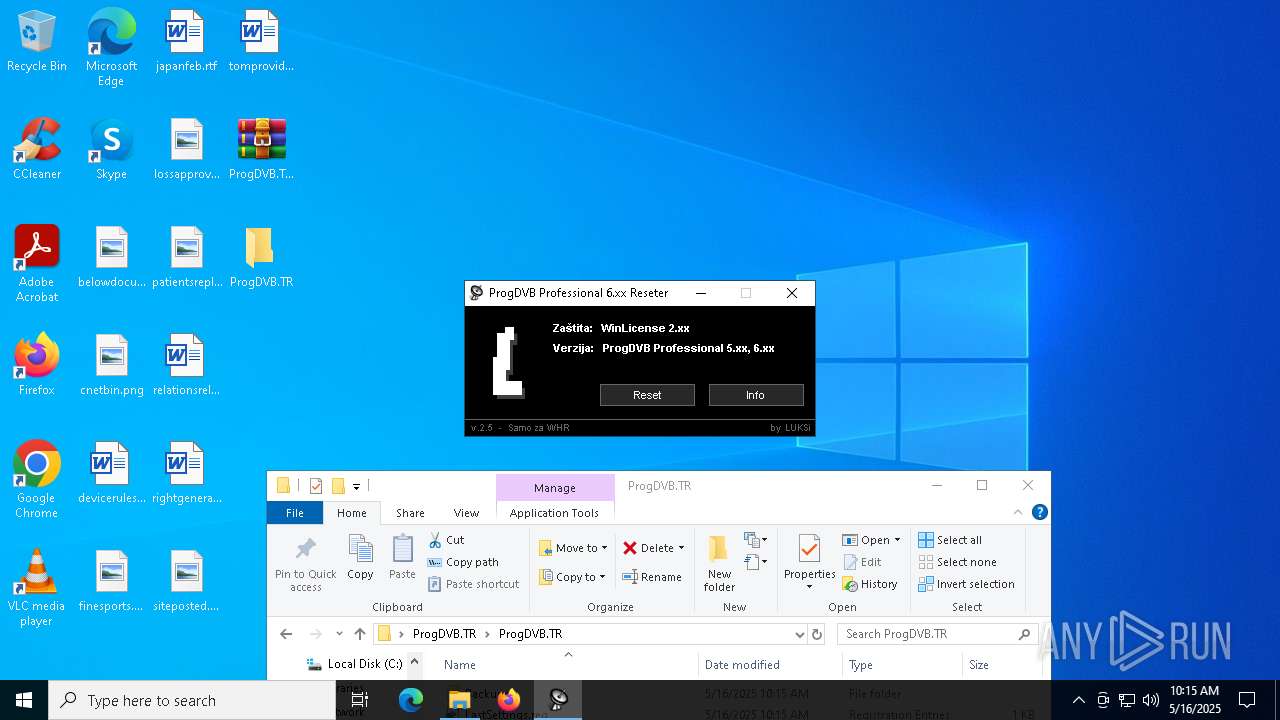Expand the address bar history dropdown
This screenshot has height=720, width=1280.
pos(799,634)
